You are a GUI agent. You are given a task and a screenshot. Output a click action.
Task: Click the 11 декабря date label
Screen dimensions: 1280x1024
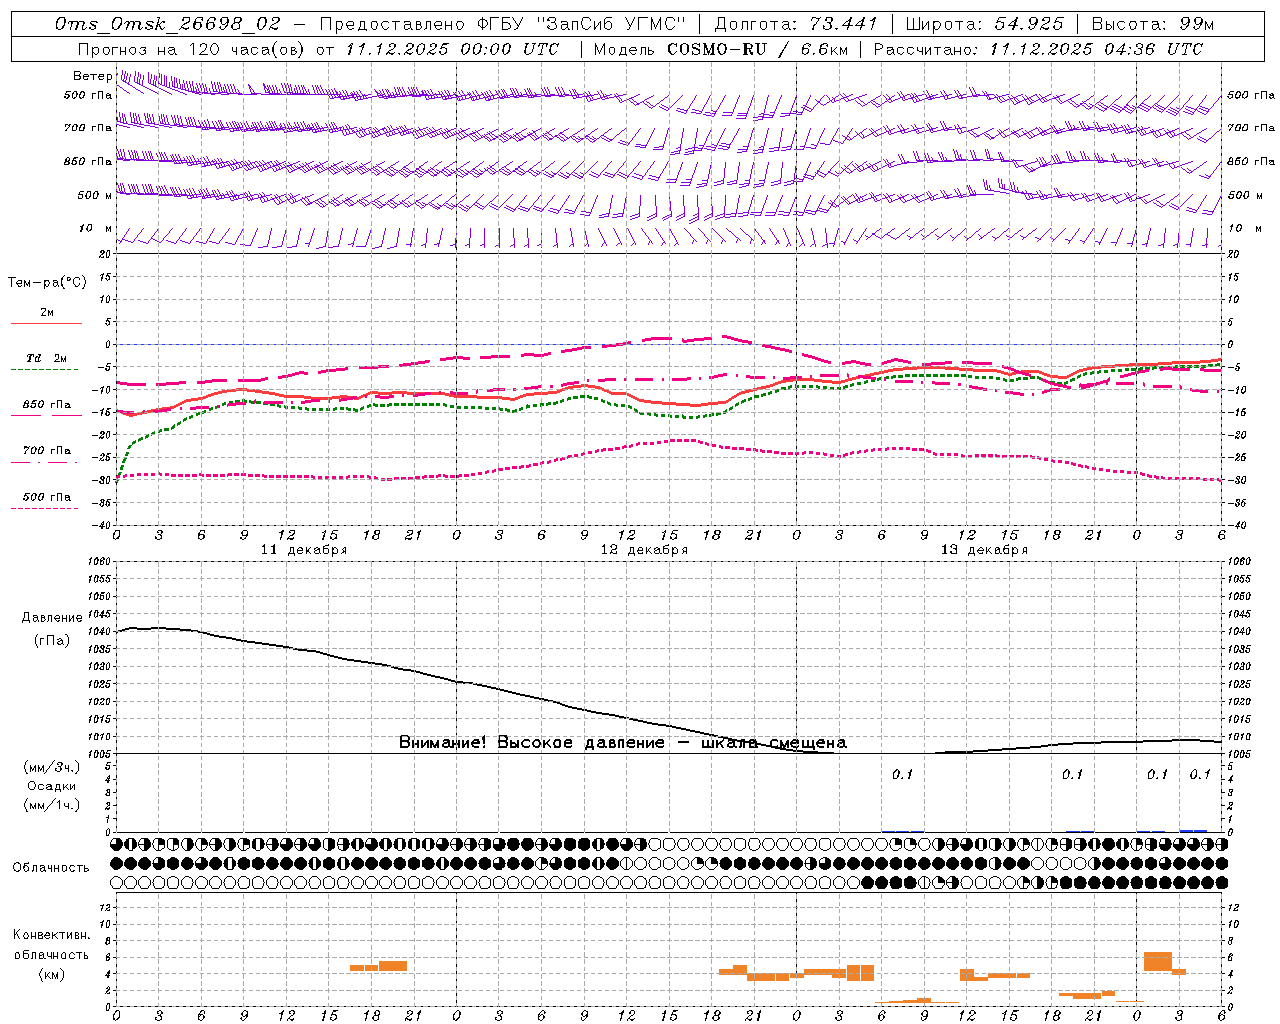(304, 550)
